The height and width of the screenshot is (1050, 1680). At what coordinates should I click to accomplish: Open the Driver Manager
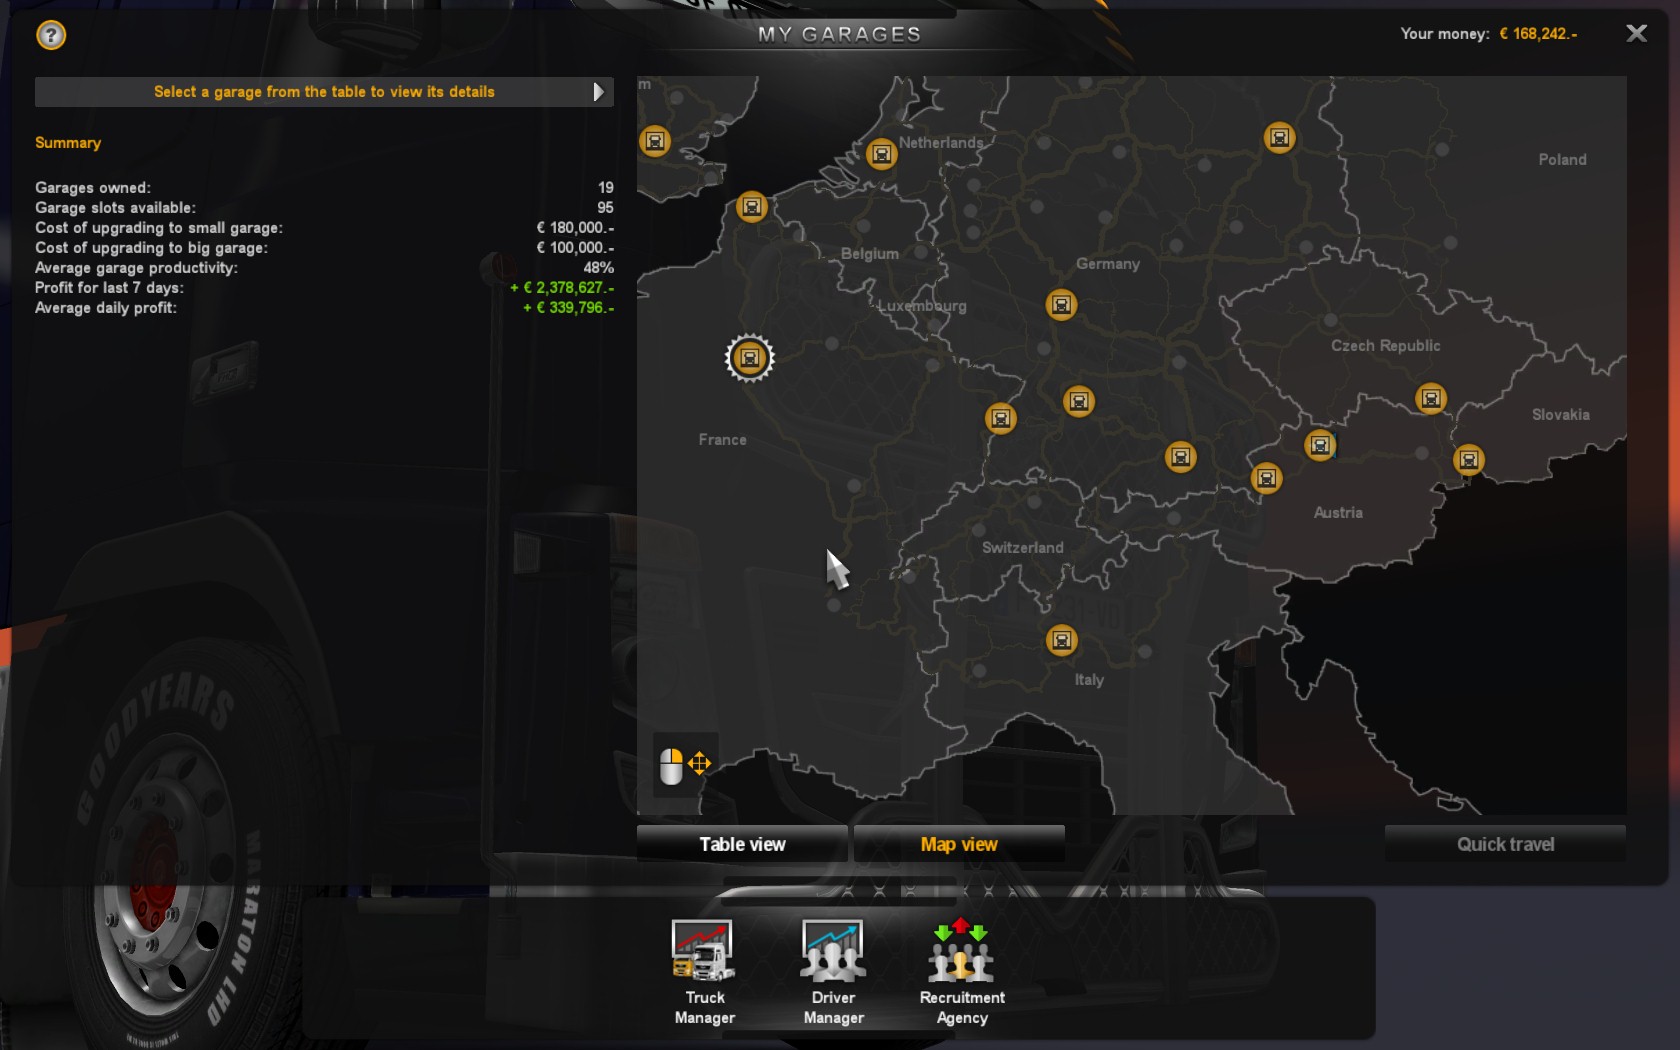click(x=833, y=972)
